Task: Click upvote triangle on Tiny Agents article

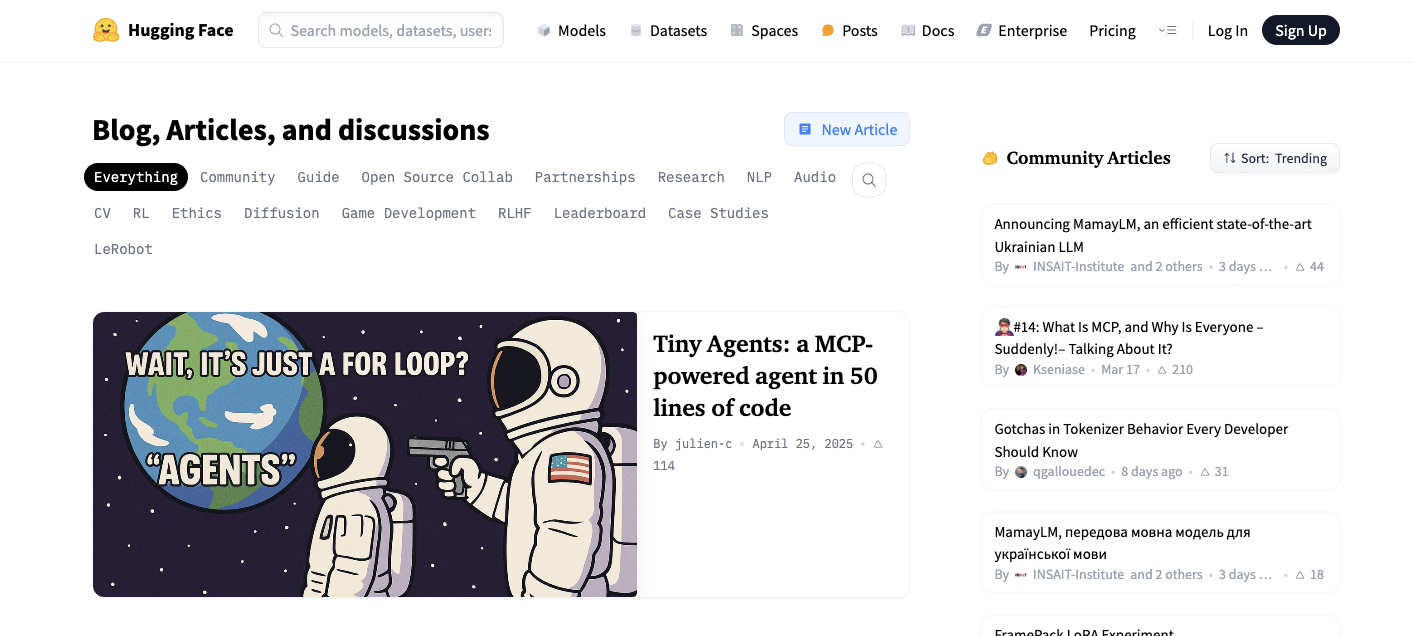Action: 878,443
